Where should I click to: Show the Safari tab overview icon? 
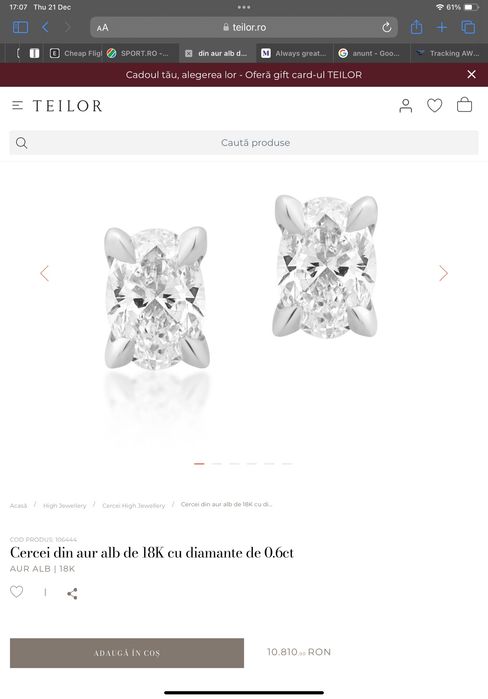(x=468, y=27)
